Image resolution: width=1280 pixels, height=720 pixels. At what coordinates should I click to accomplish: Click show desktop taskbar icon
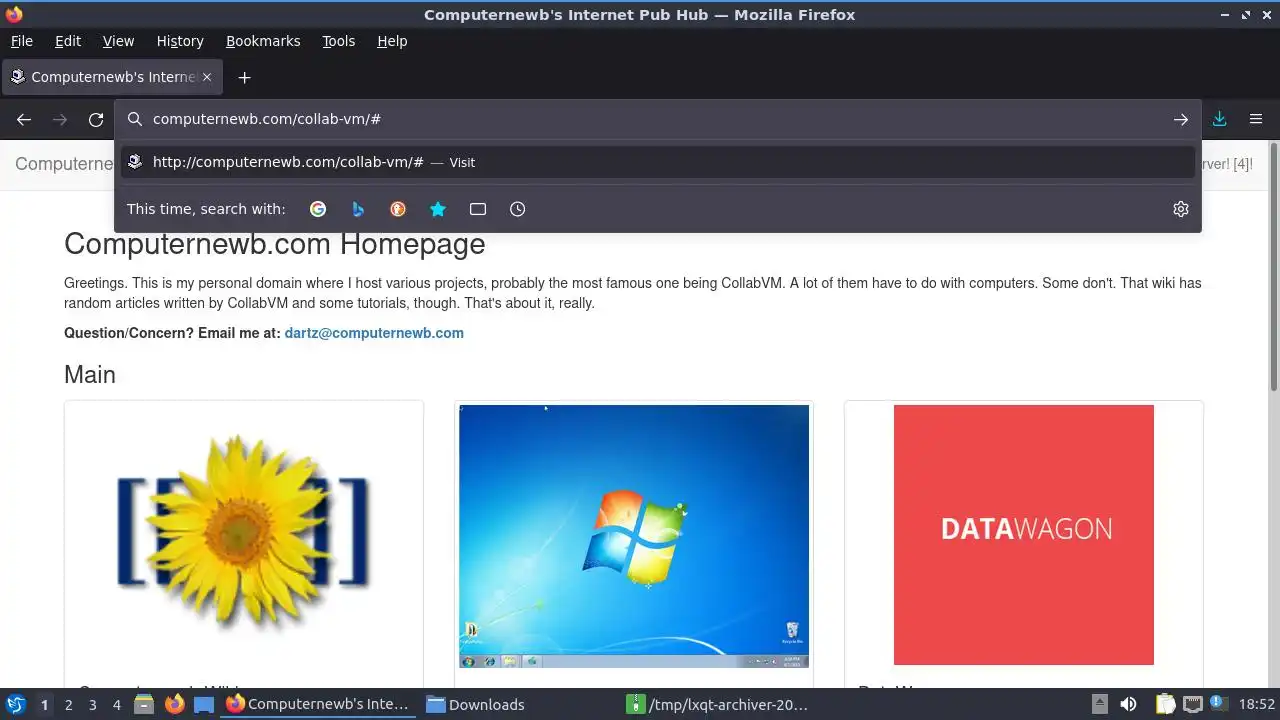(x=204, y=704)
